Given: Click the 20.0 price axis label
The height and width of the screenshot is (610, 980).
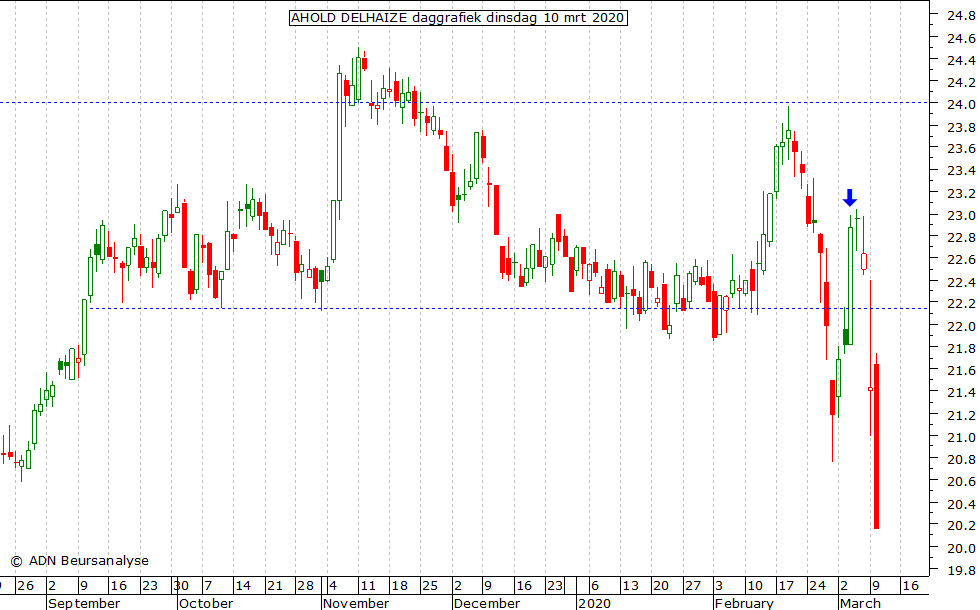Looking at the screenshot, I should coord(961,548).
